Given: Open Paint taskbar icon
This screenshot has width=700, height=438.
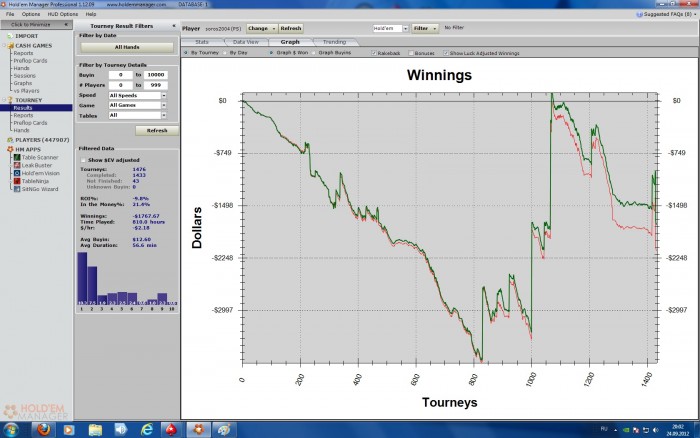Looking at the screenshot, I should coord(223,430).
